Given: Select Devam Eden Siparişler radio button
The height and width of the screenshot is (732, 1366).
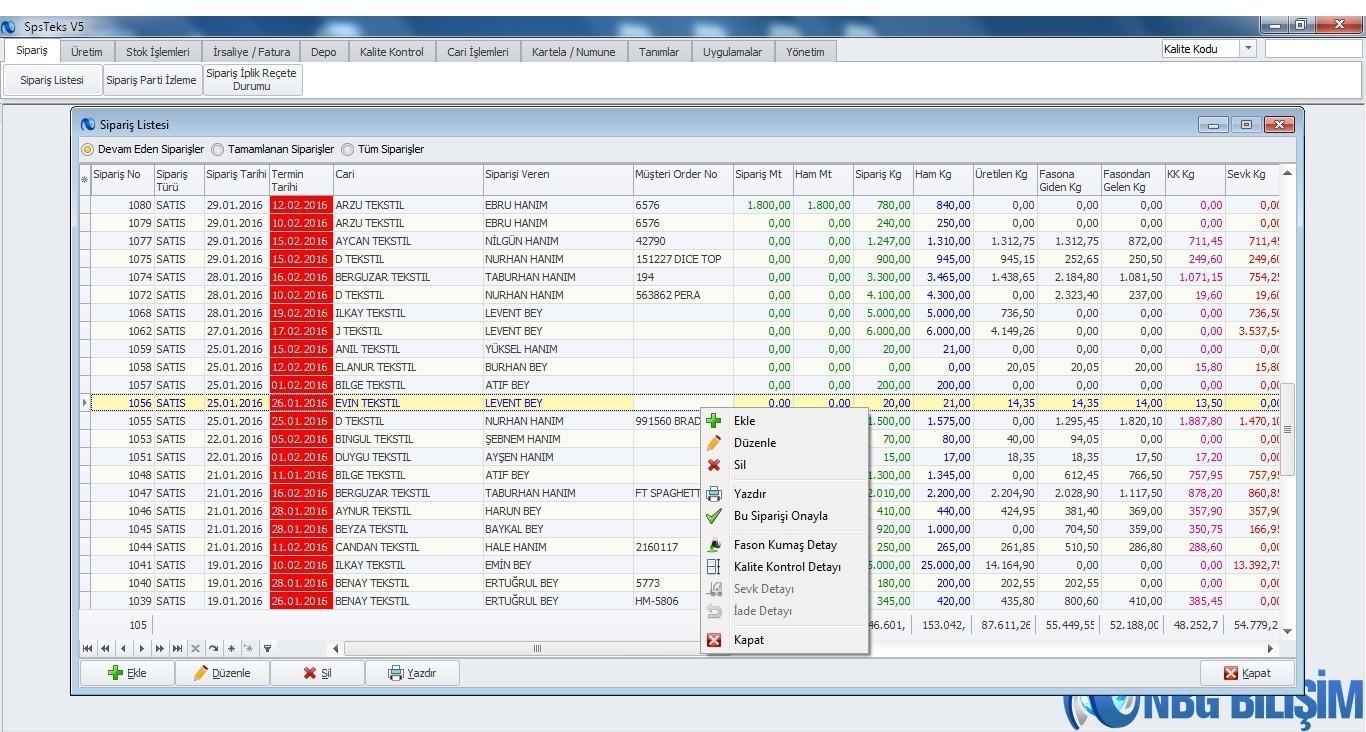Looking at the screenshot, I should coord(87,149).
